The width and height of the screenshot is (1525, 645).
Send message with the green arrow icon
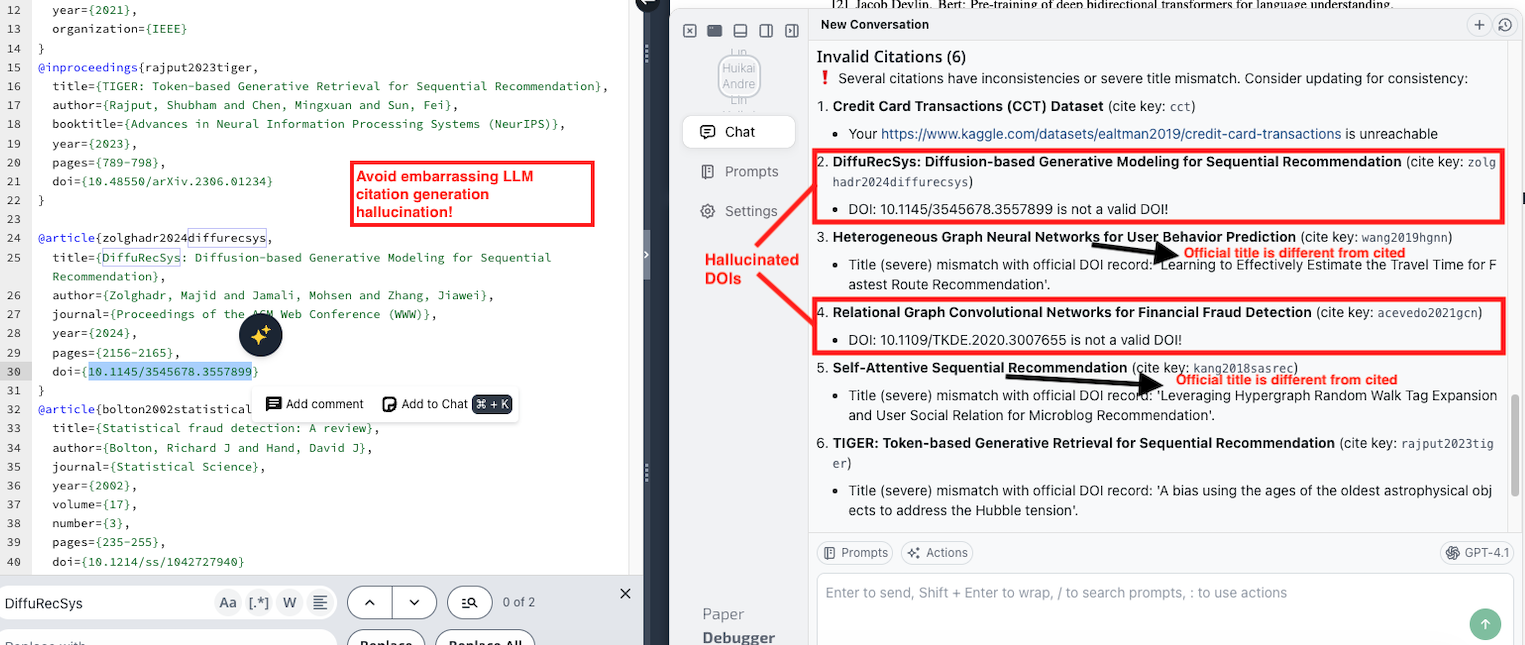click(x=1485, y=624)
